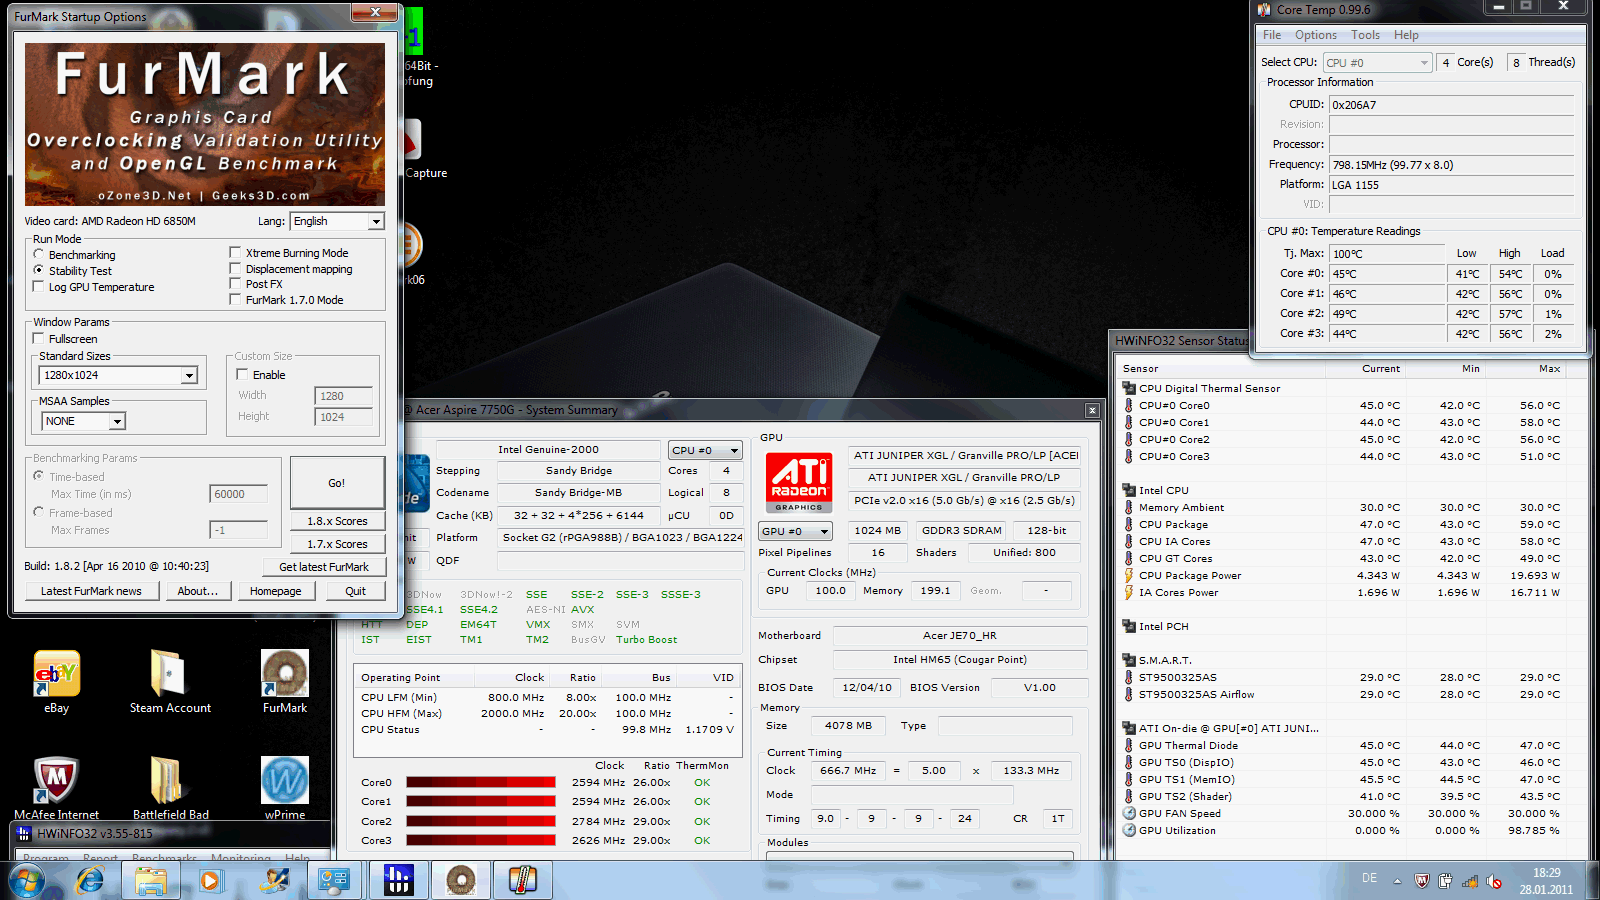Enable Xtreme Burning Mode
The width and height of the screenshot is (1600, 900).
click(235, 253)
